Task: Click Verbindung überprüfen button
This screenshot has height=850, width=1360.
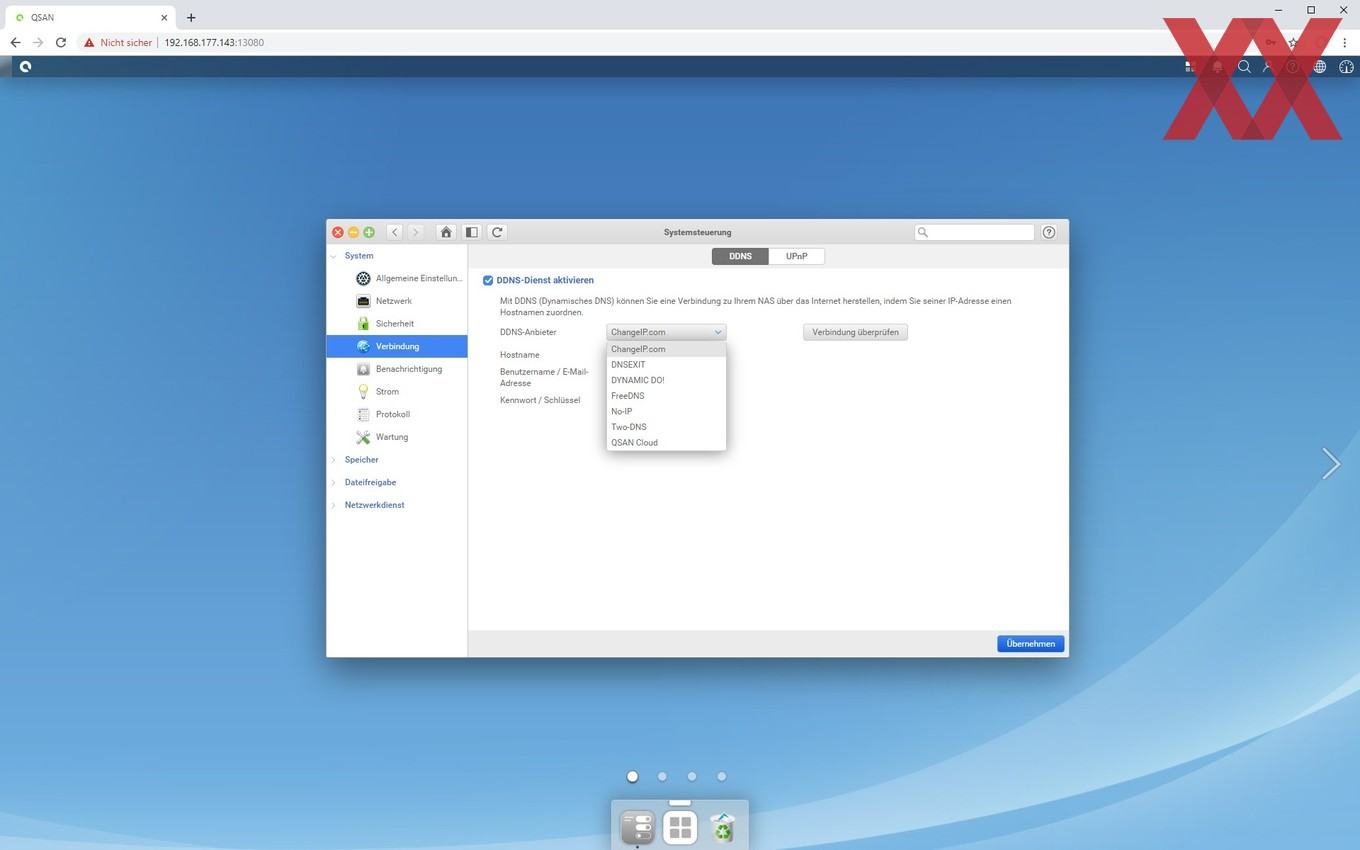Action: coord(855,332)
